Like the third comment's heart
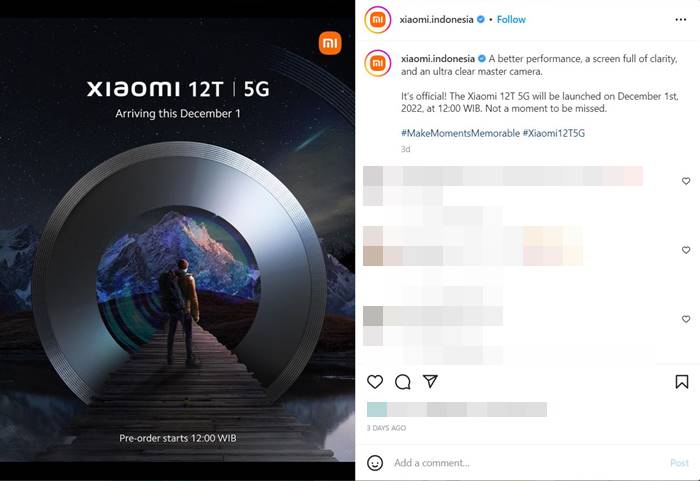Image resolution: width=700 pixels, height=481 pixels. (x=686, y=319)
